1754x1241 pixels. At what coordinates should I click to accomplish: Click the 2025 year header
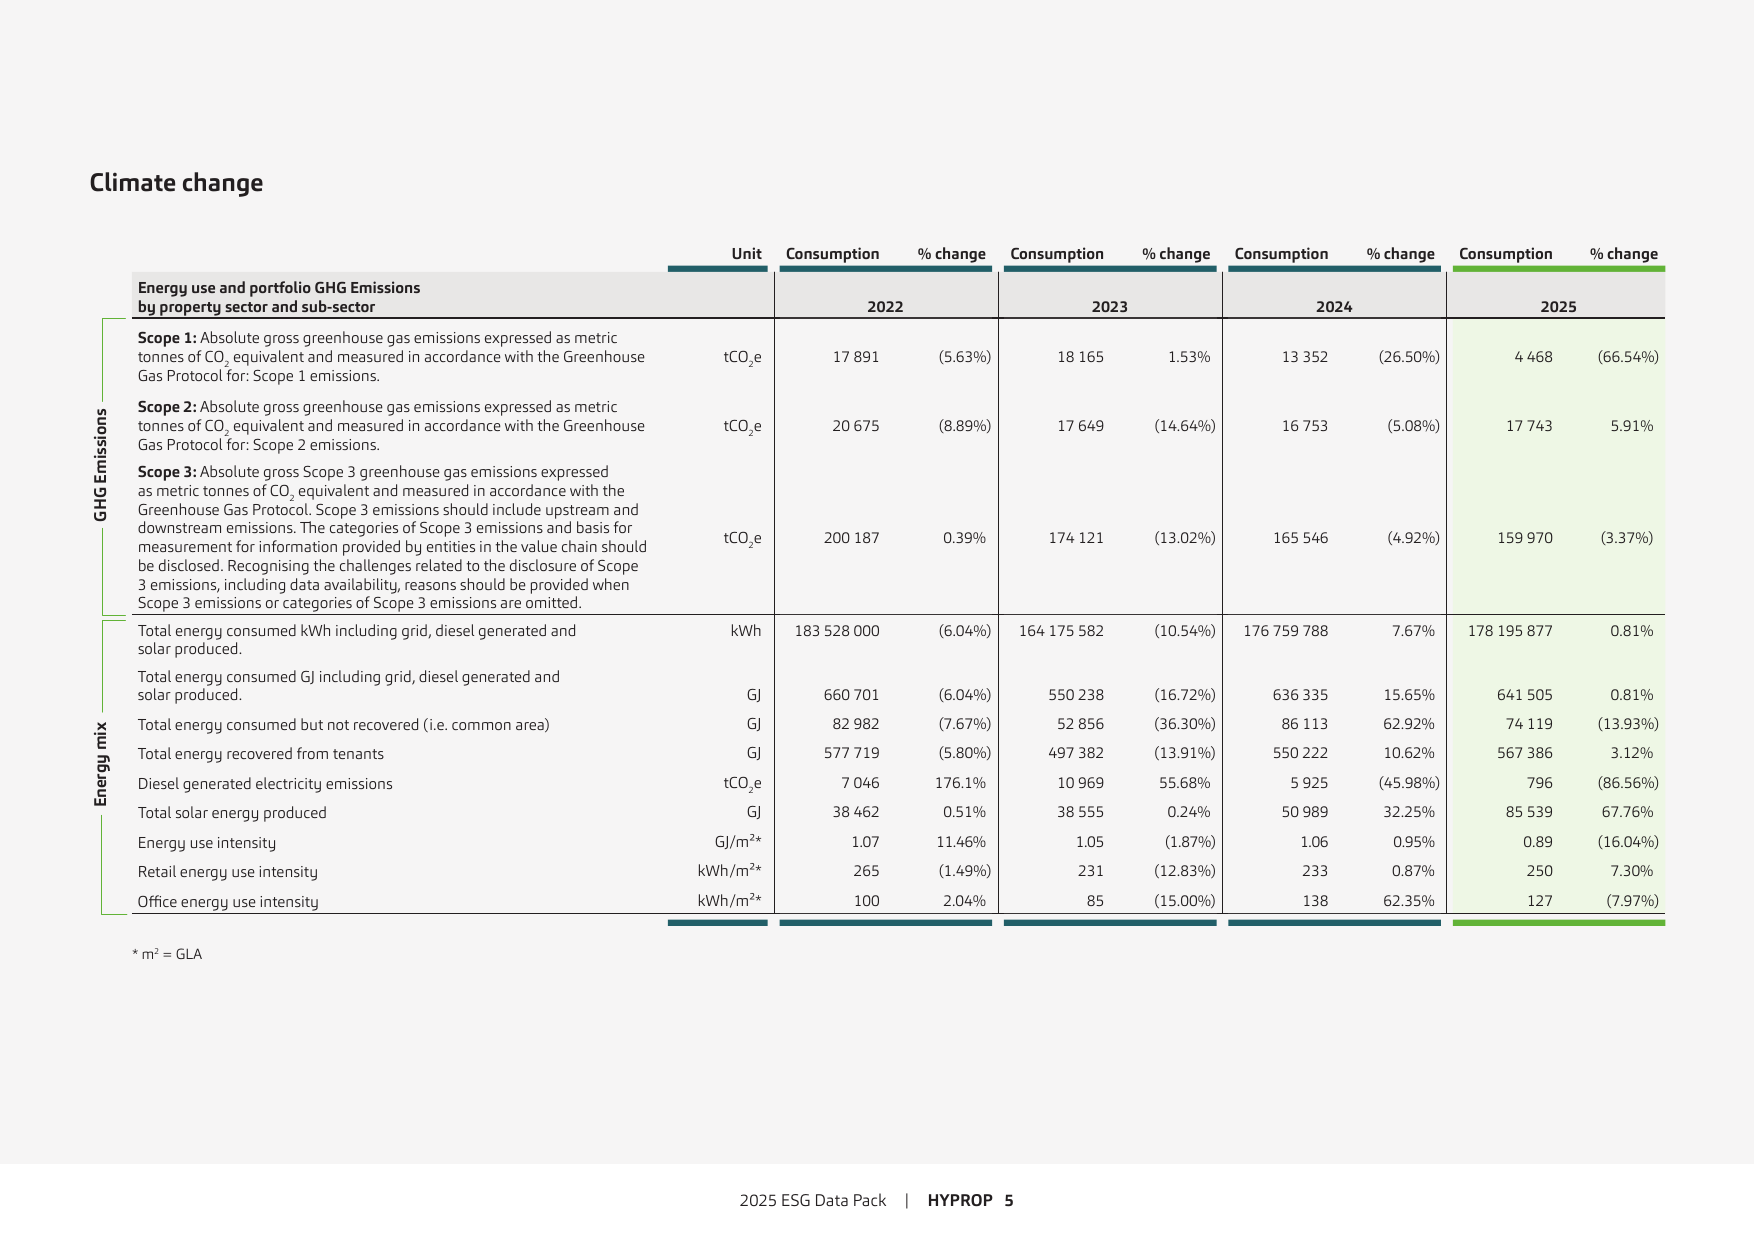(1558, 307)
